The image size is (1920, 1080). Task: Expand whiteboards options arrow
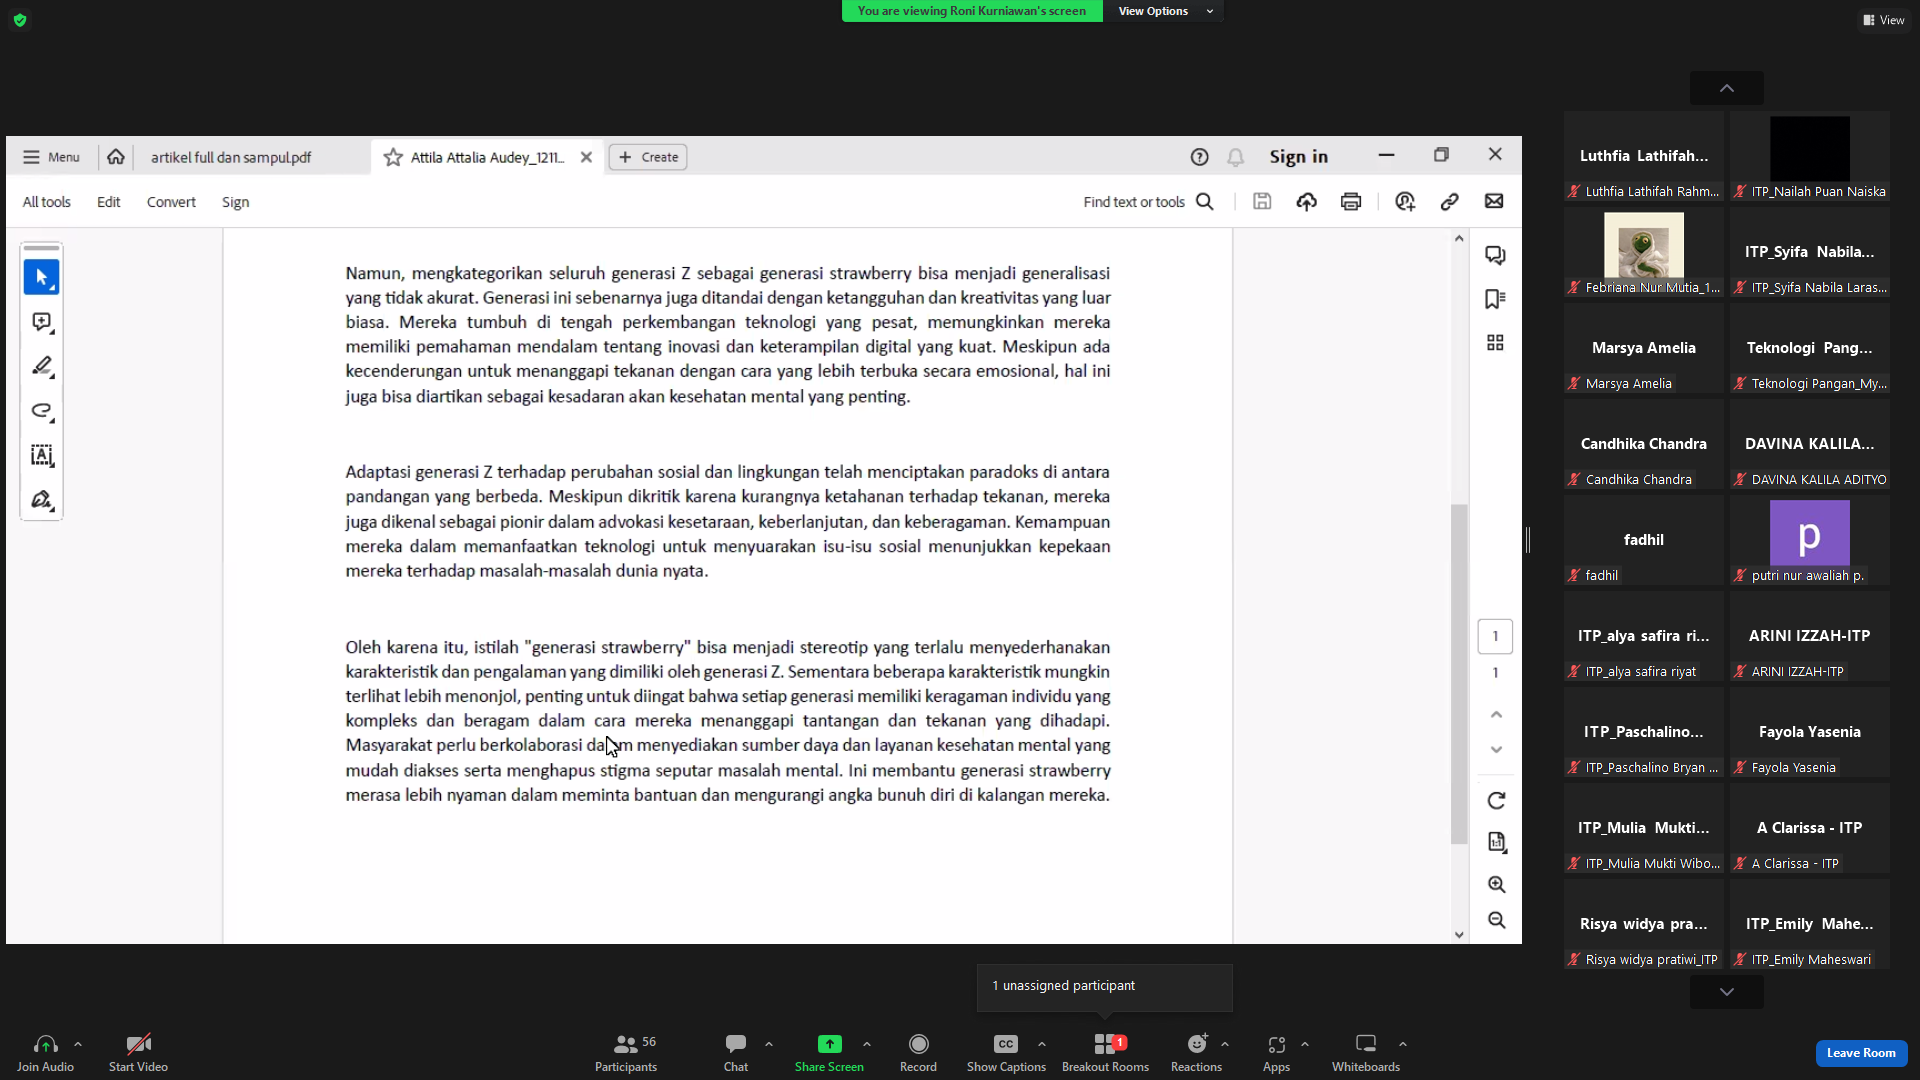pos(1403,1044)
